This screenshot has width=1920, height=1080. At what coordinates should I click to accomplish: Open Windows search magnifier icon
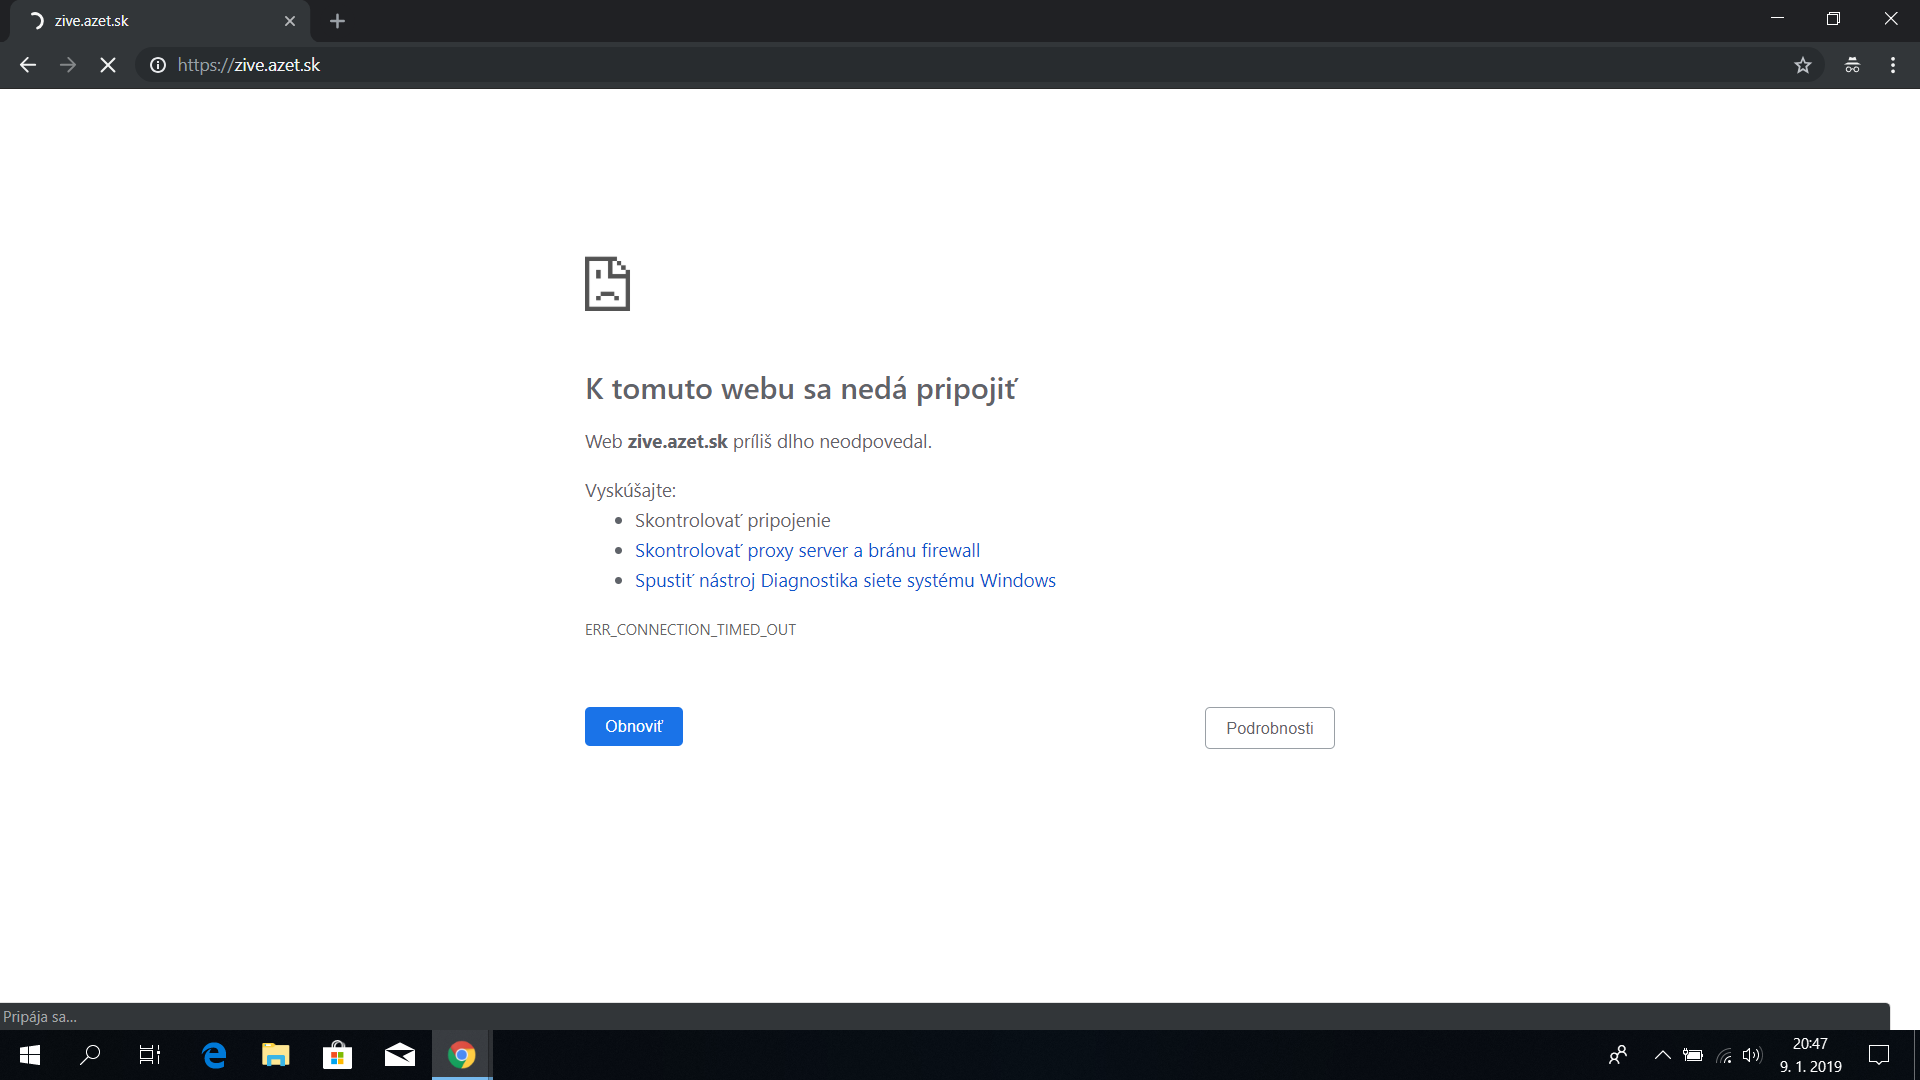pyautogui.click(x=90, y=1055)
